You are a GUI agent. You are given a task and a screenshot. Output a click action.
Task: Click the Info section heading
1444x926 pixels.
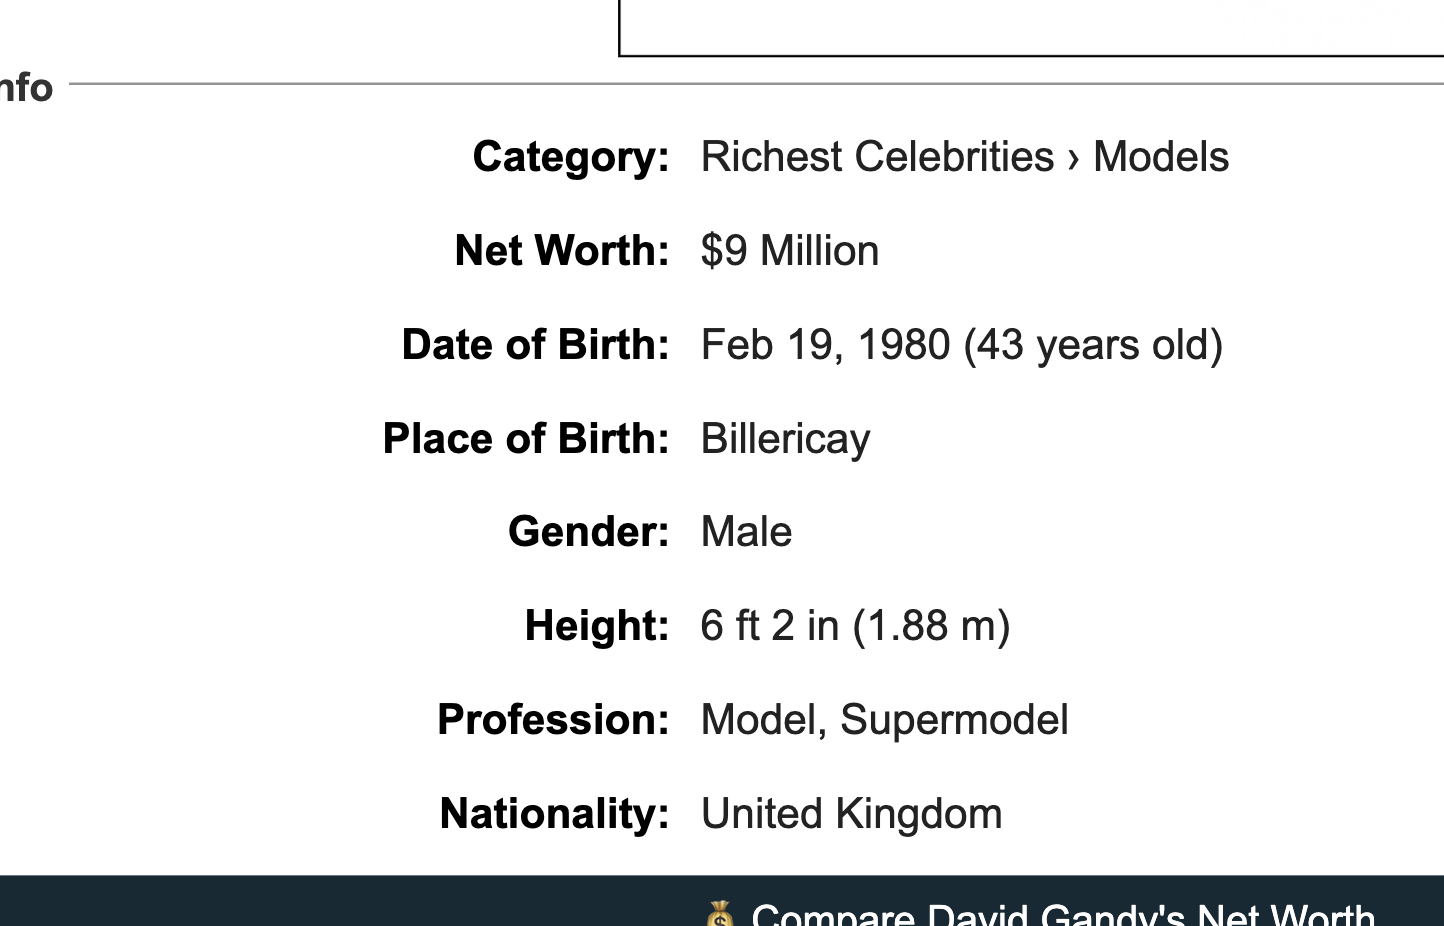tap(26, 87)
